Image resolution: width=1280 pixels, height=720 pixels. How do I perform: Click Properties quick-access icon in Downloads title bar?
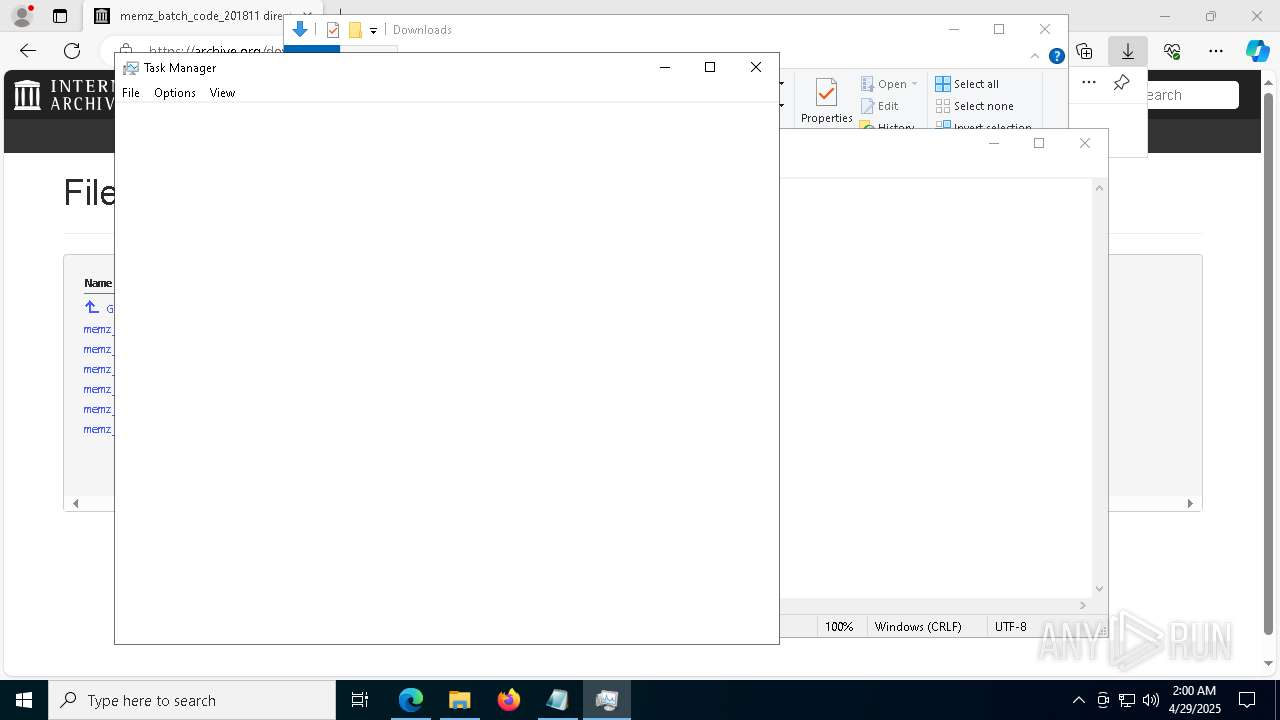point(333,30)
